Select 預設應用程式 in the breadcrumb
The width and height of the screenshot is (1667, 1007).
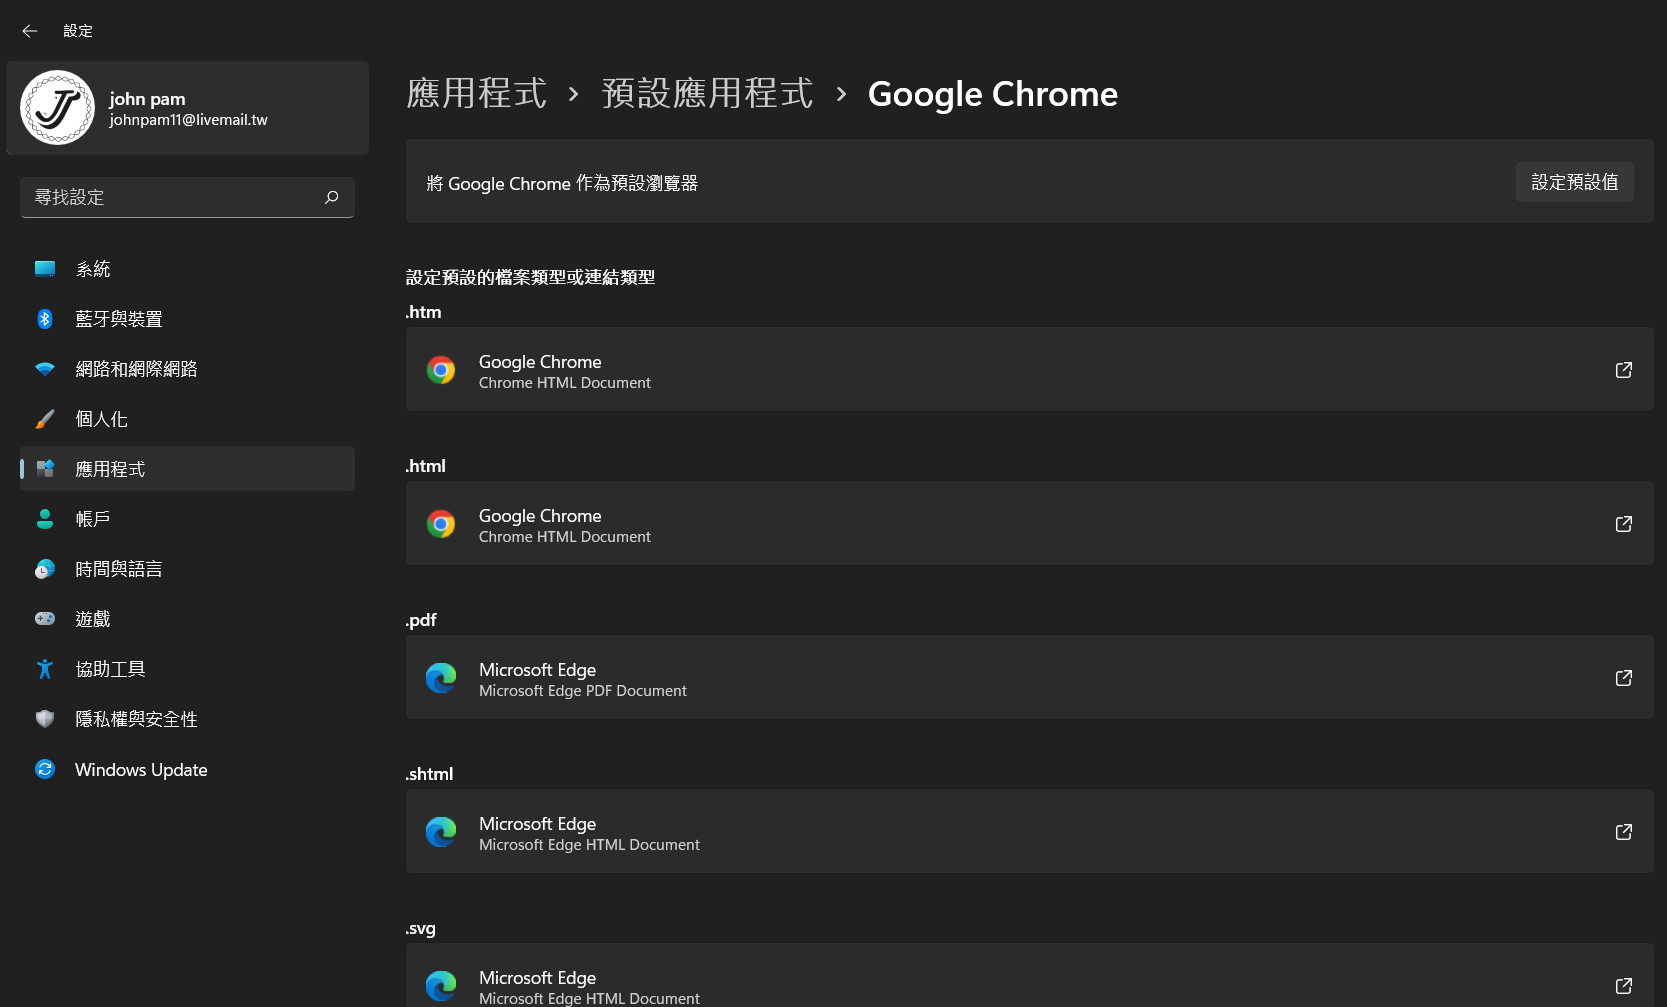(707, 92)
